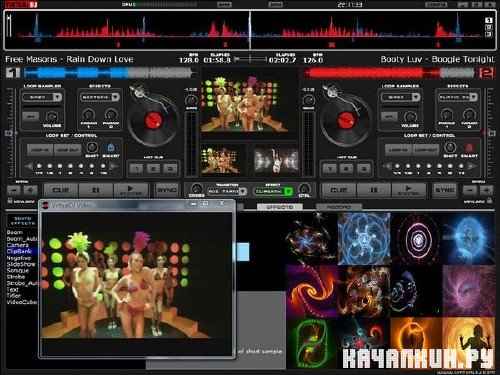Click the left deck pitch bend minus
This screenshot has height=375, width=500.
[14, 190]
